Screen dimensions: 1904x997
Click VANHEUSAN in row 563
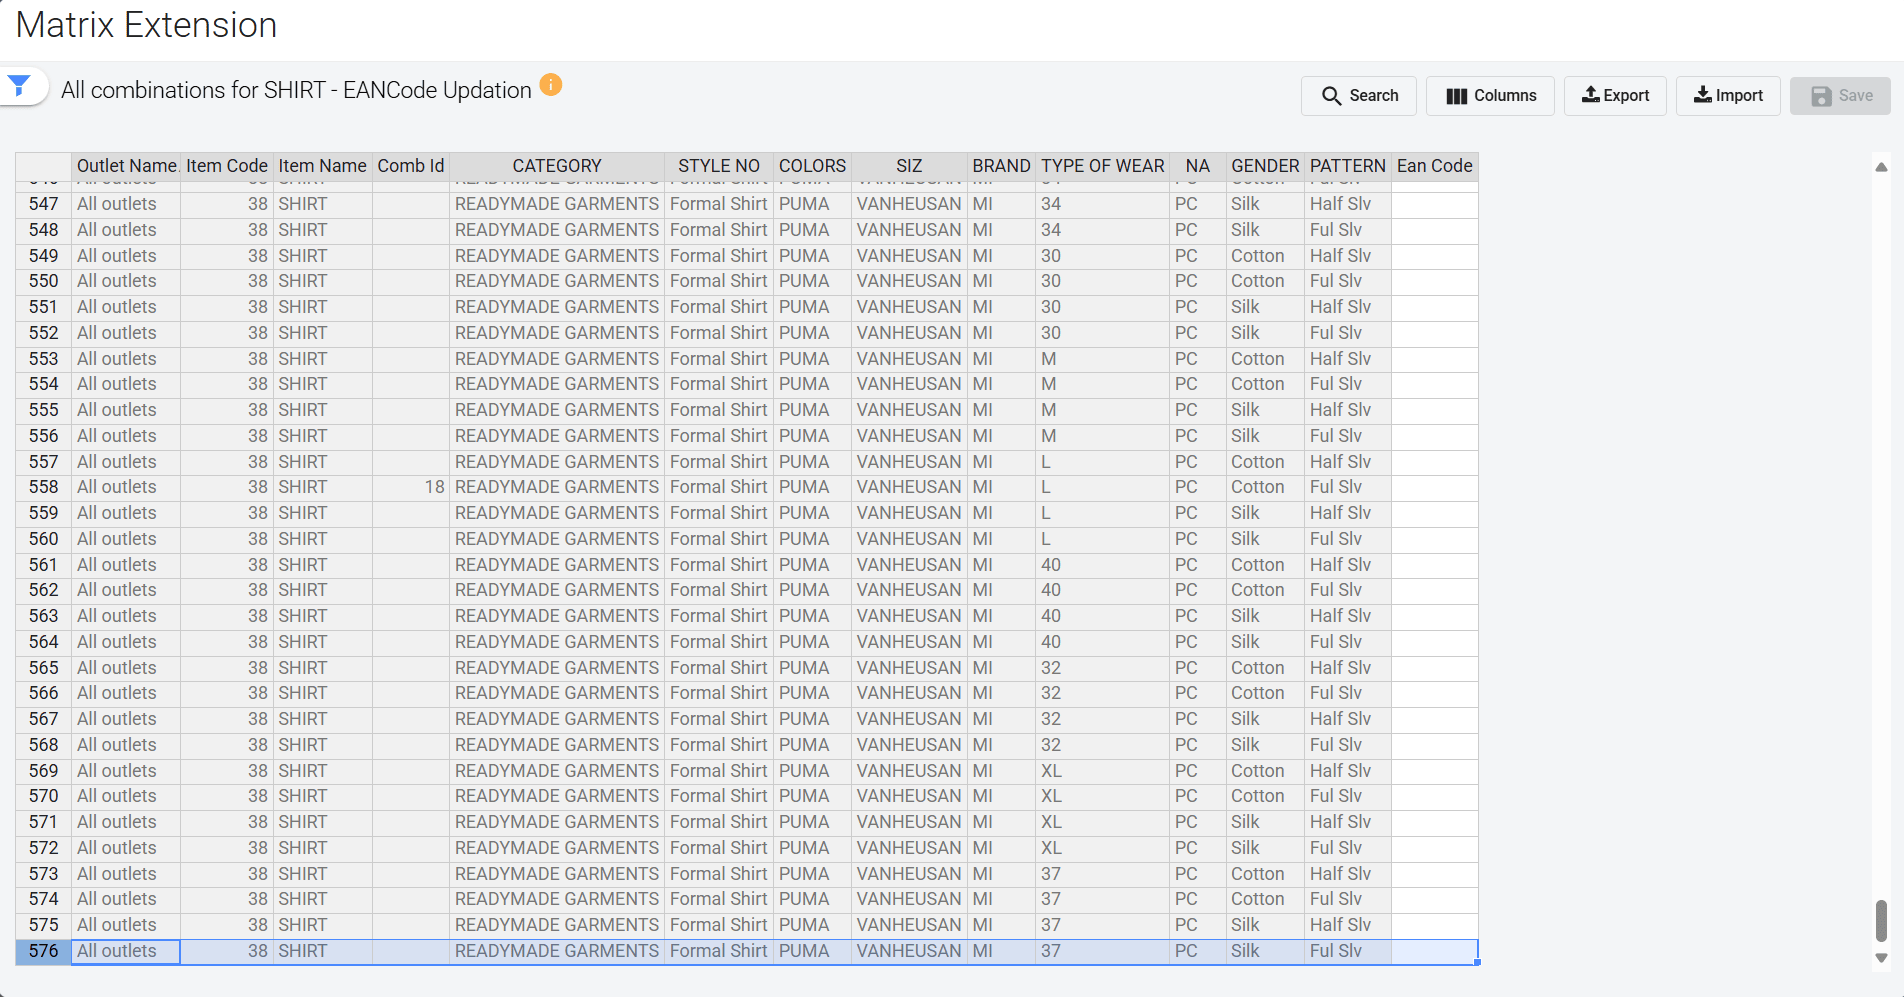[x=909, y=616]
